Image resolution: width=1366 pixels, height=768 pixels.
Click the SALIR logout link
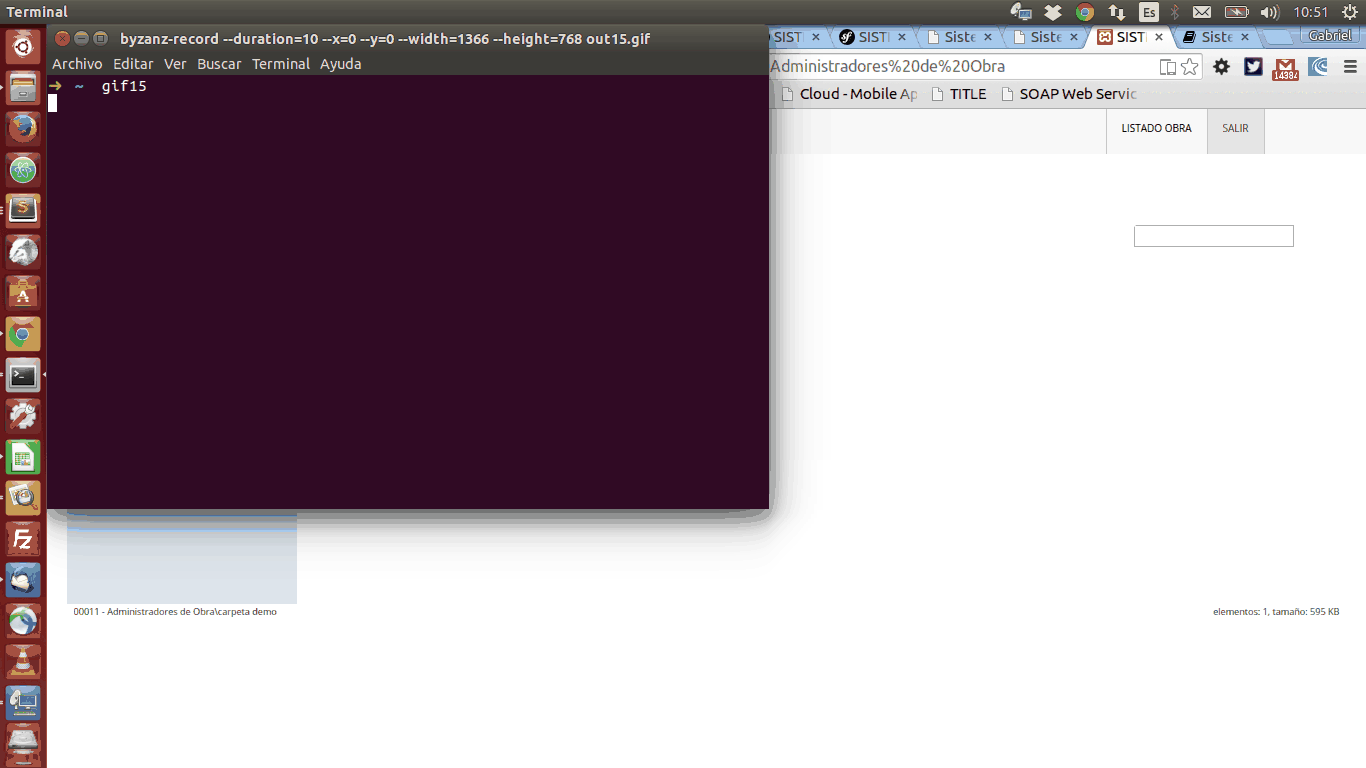click(1235, 129)
